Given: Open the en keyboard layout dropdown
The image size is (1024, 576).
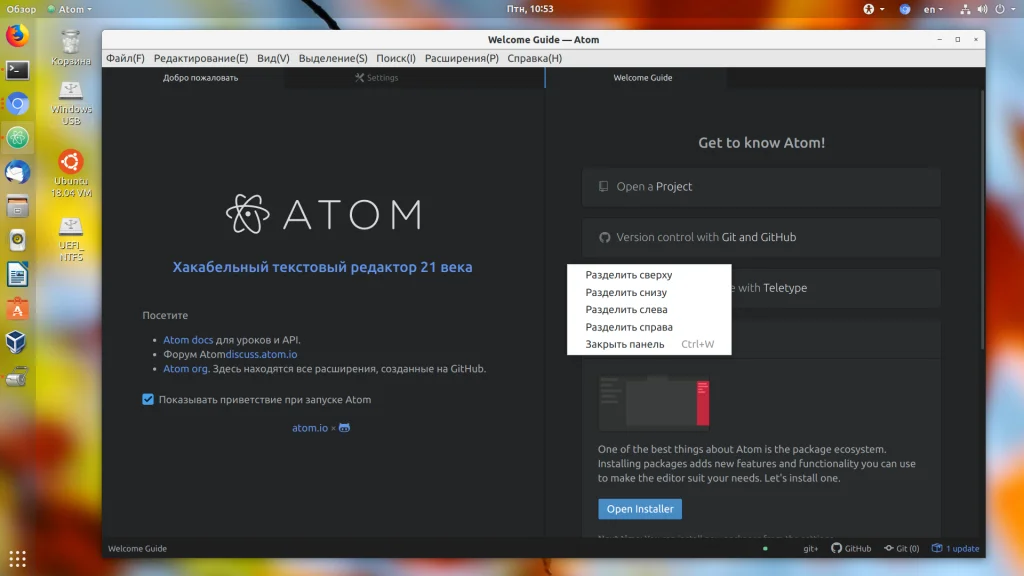Looking at the screenshot, I should 933,9.
